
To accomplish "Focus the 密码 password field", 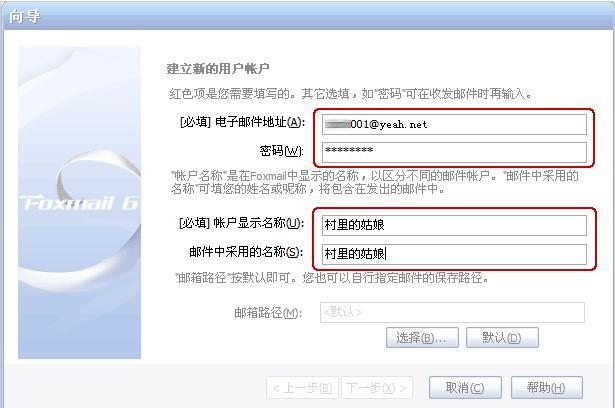I will [454, 152].
